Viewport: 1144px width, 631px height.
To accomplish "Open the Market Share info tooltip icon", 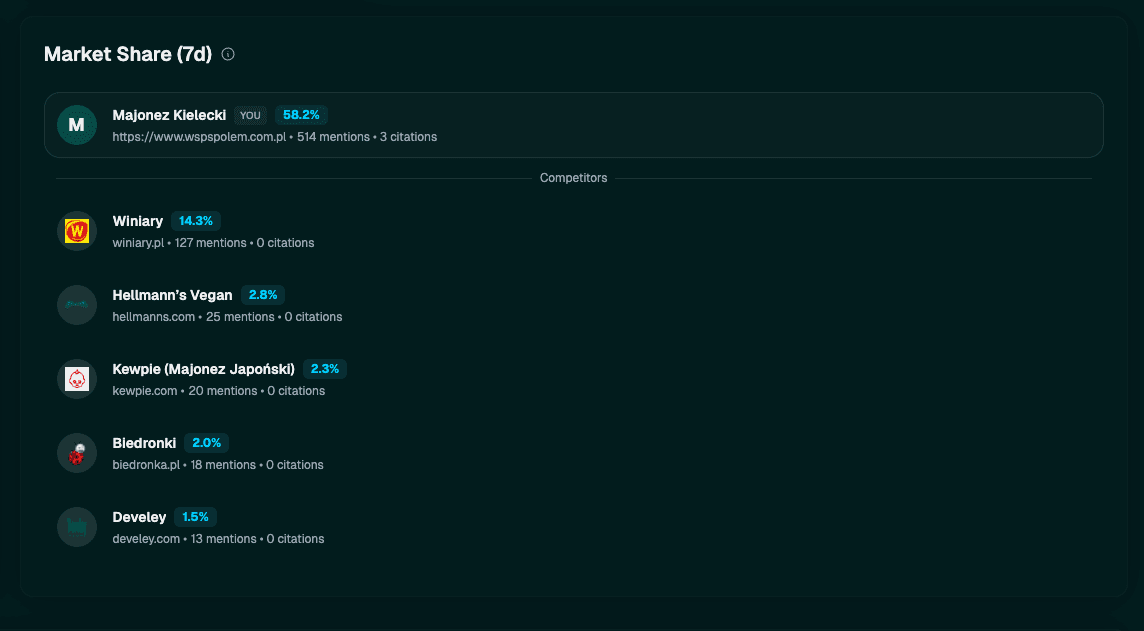I will (228, 54).
